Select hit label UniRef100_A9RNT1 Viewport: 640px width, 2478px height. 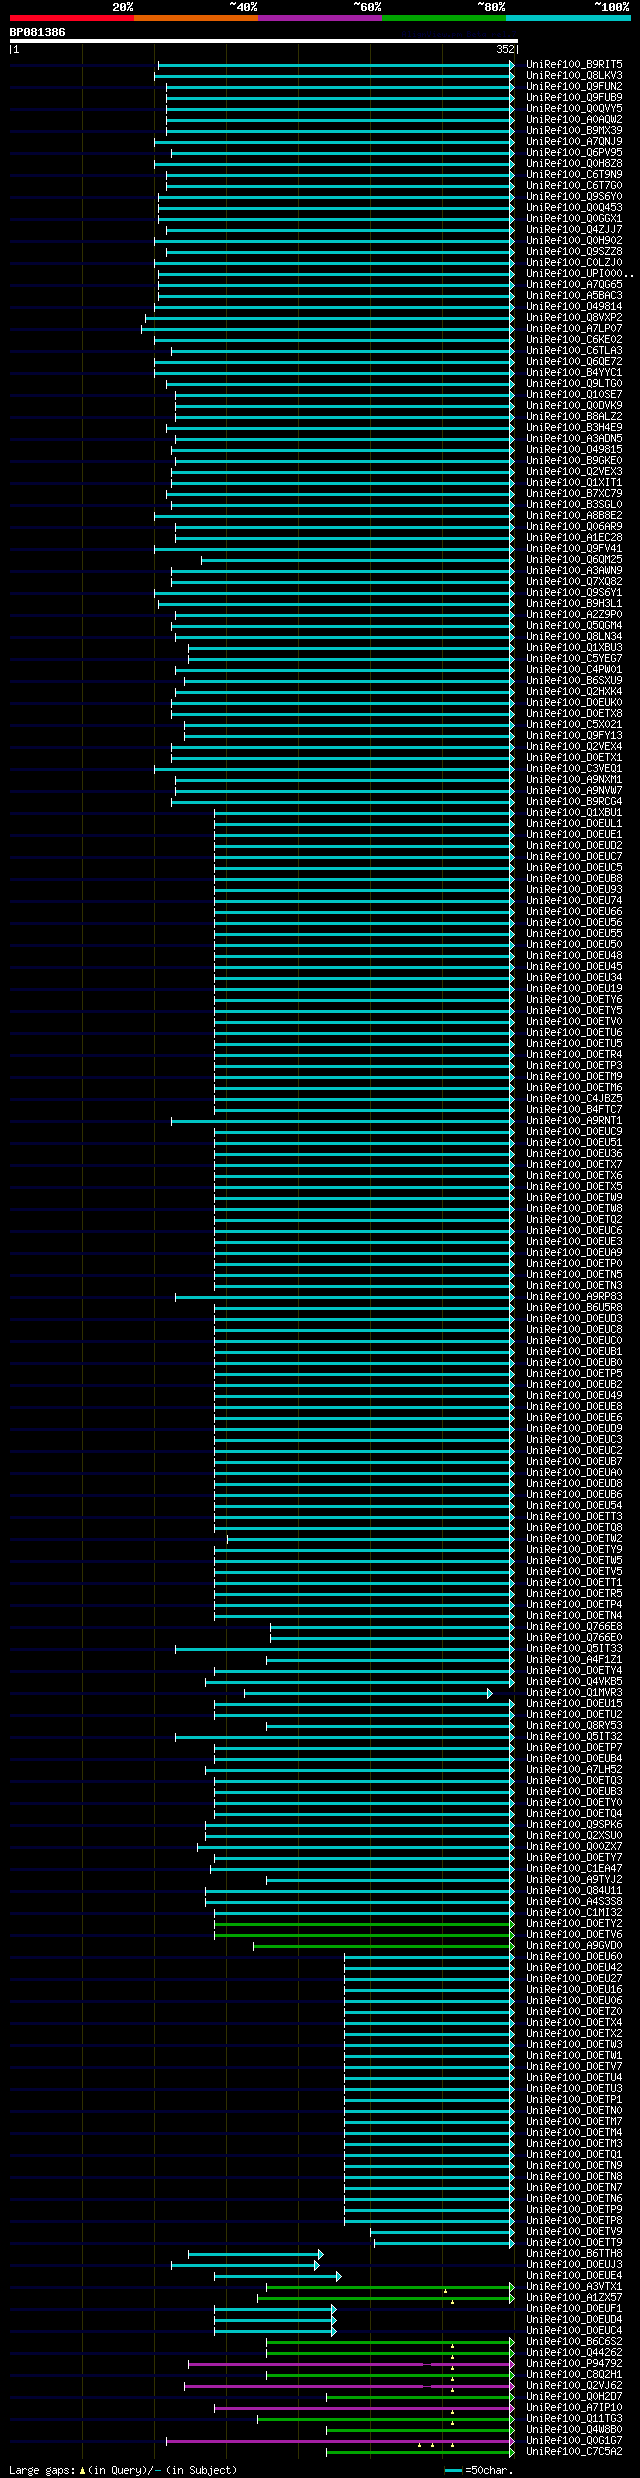(574, 1120)
